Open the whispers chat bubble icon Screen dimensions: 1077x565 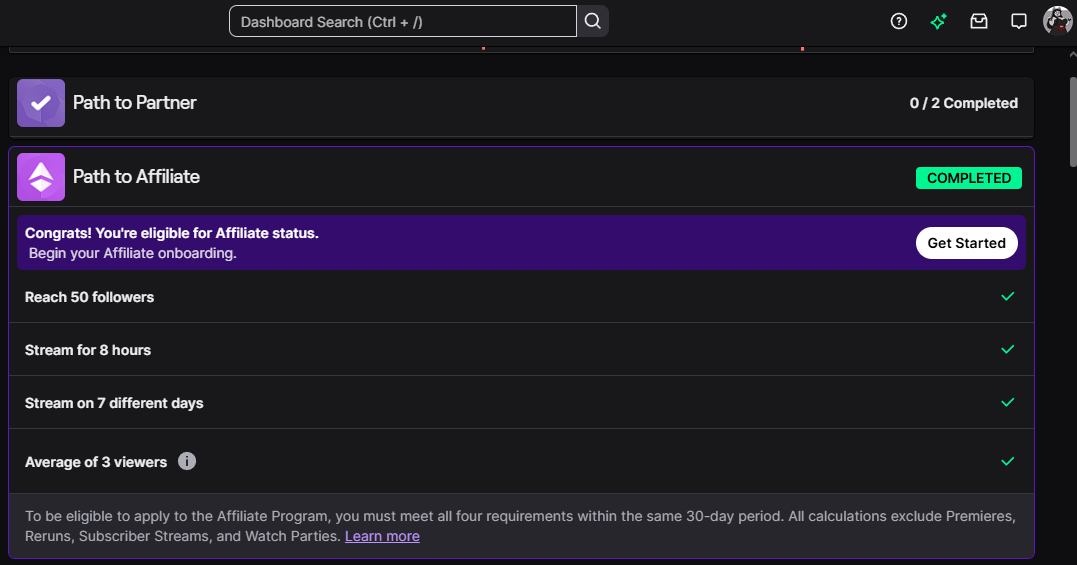1019,21
